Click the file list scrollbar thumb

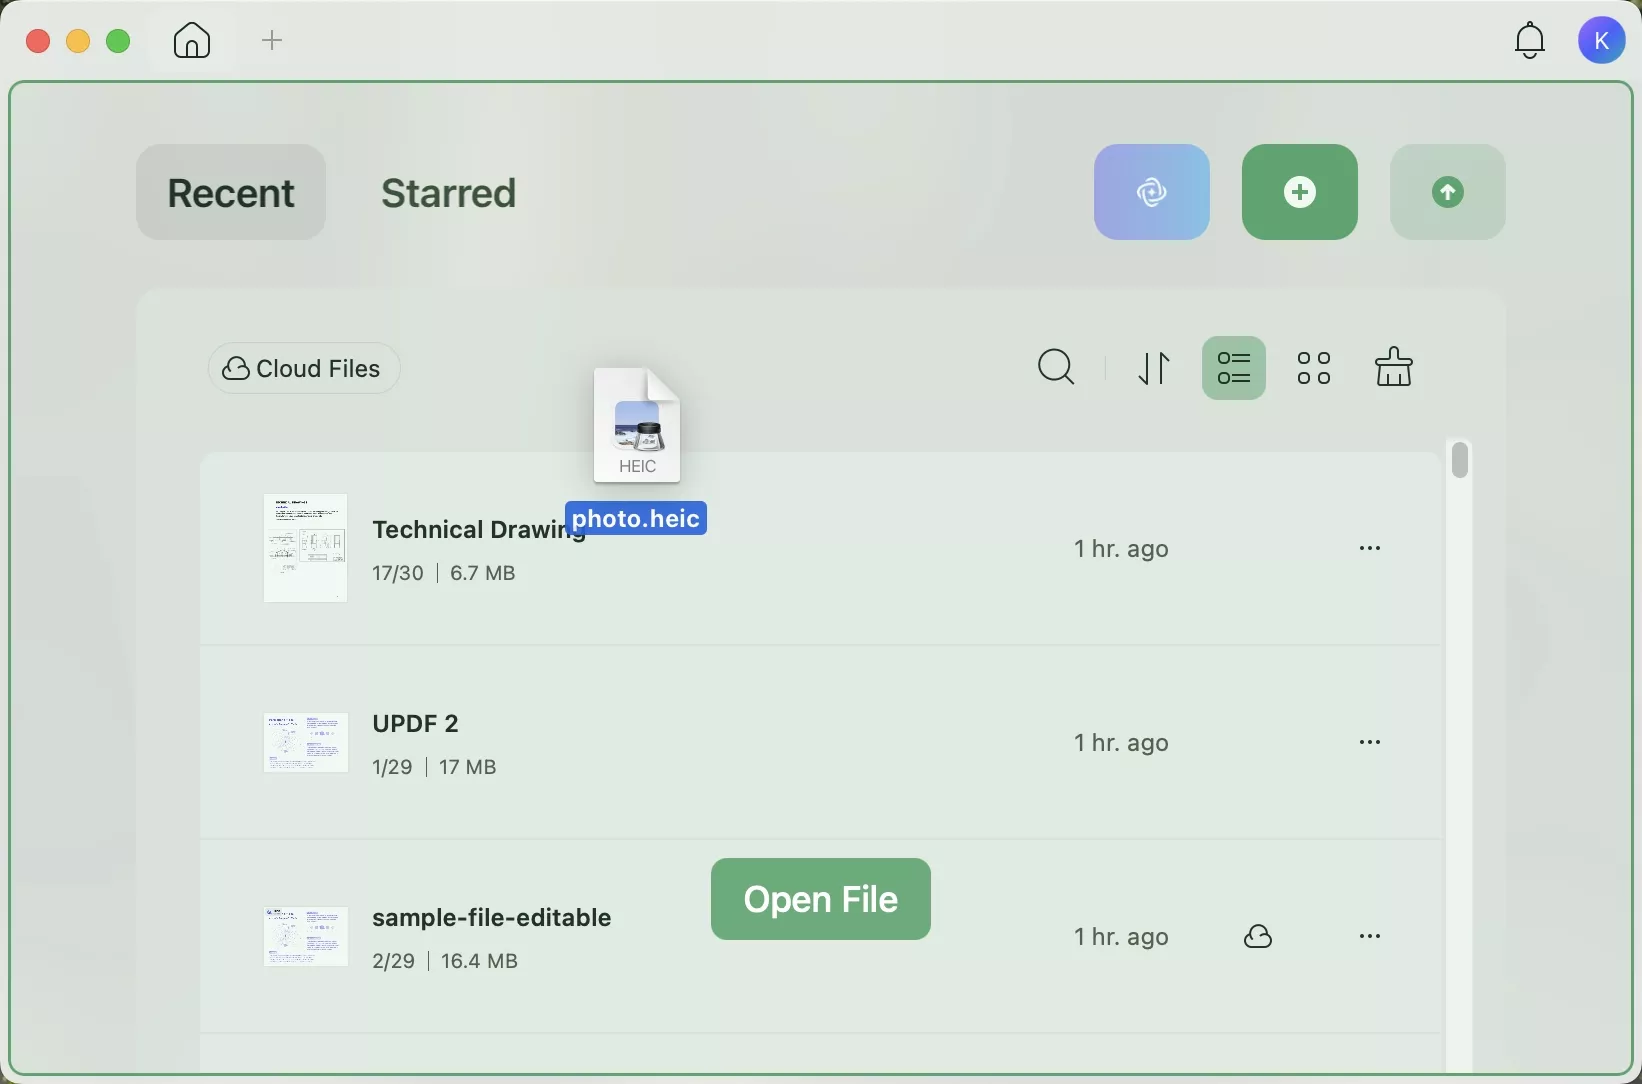click(1461, 460)
